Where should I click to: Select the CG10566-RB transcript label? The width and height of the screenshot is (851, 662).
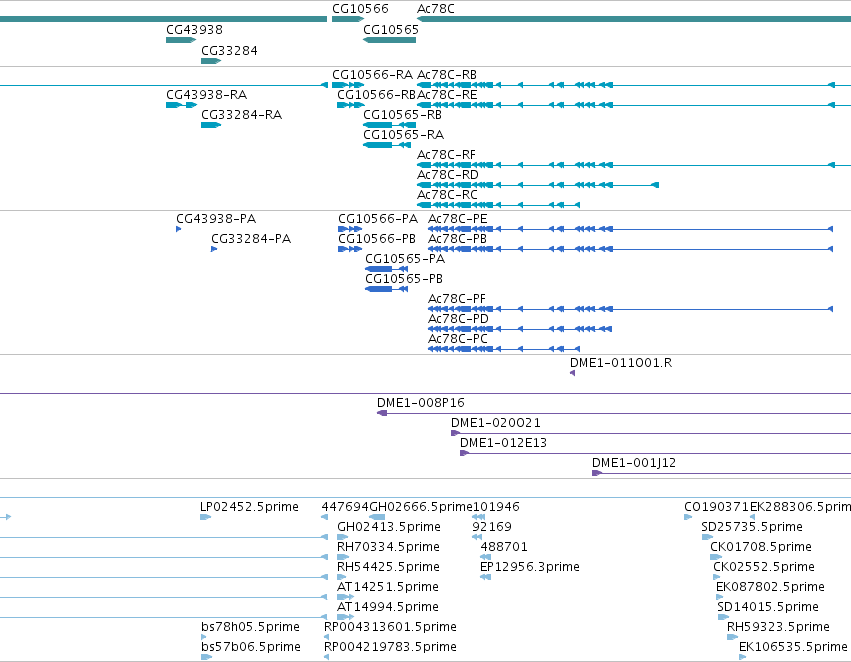tap(376, 94)
